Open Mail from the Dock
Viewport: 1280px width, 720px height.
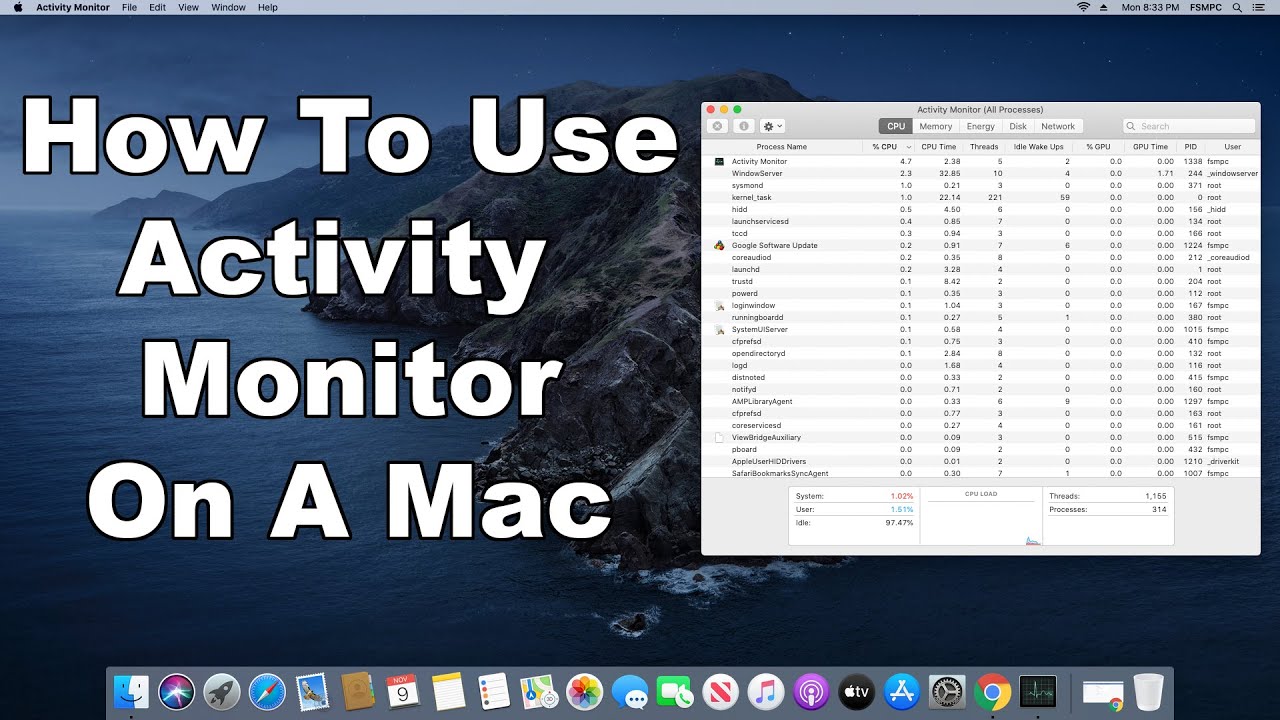[x=312, y=692]
